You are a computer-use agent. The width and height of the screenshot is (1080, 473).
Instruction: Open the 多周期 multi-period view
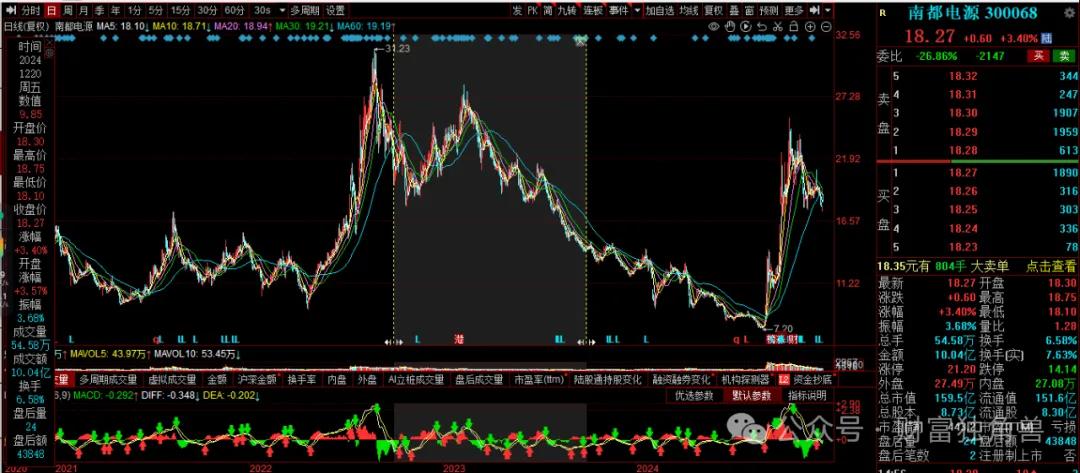point(305,10)
